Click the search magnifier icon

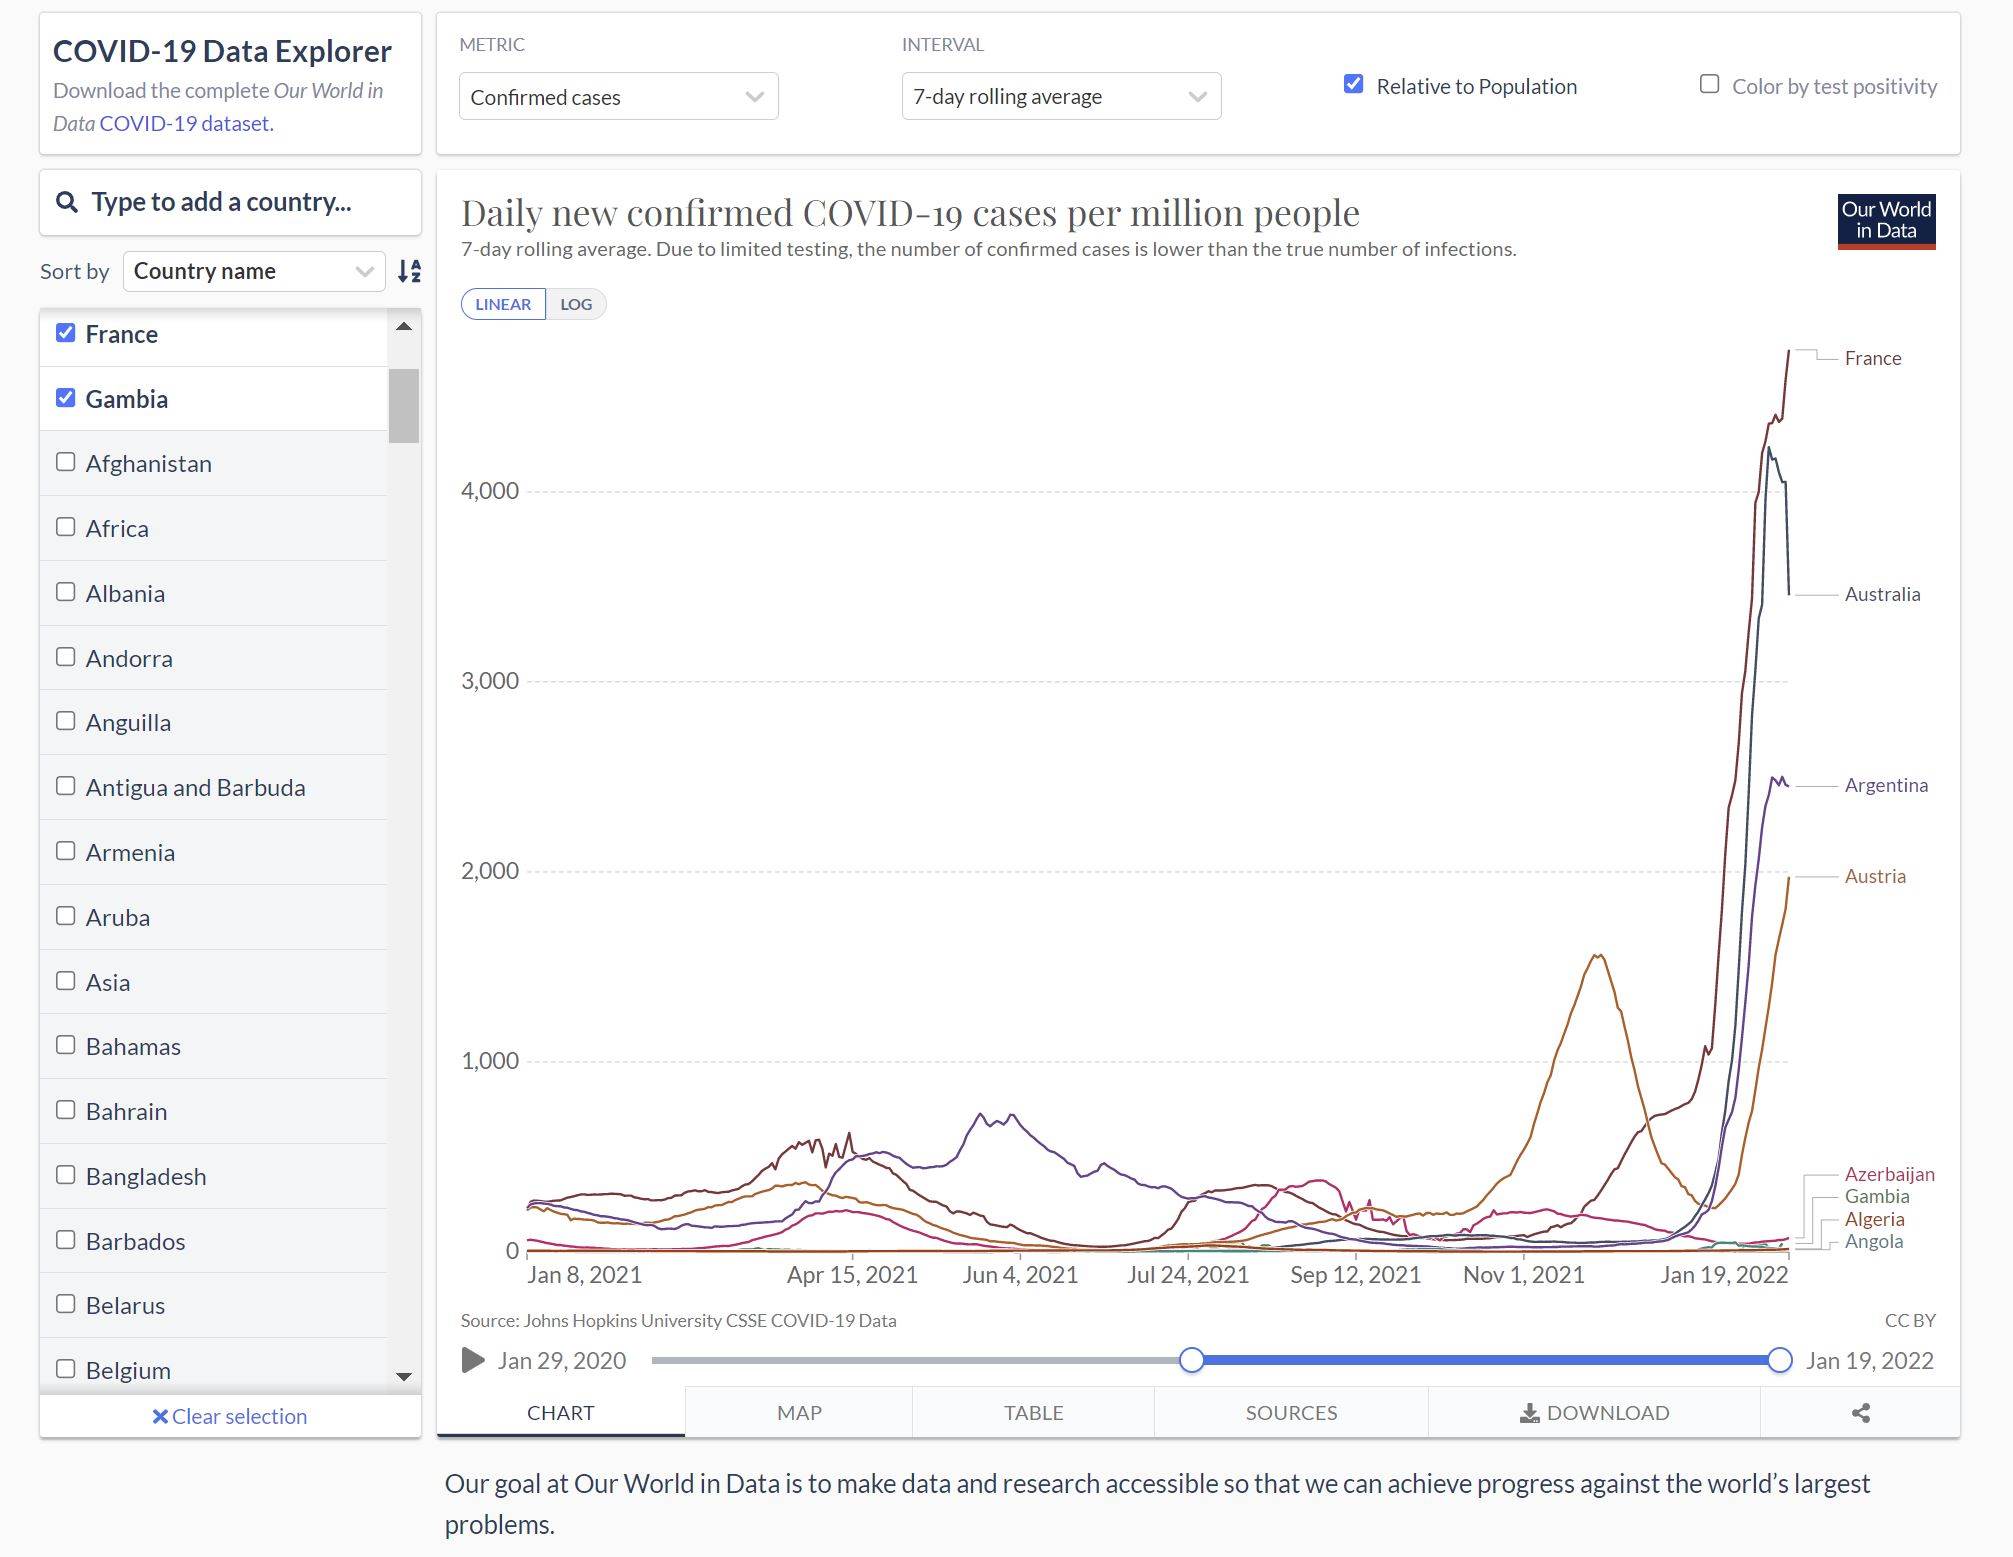click(67, 202)
